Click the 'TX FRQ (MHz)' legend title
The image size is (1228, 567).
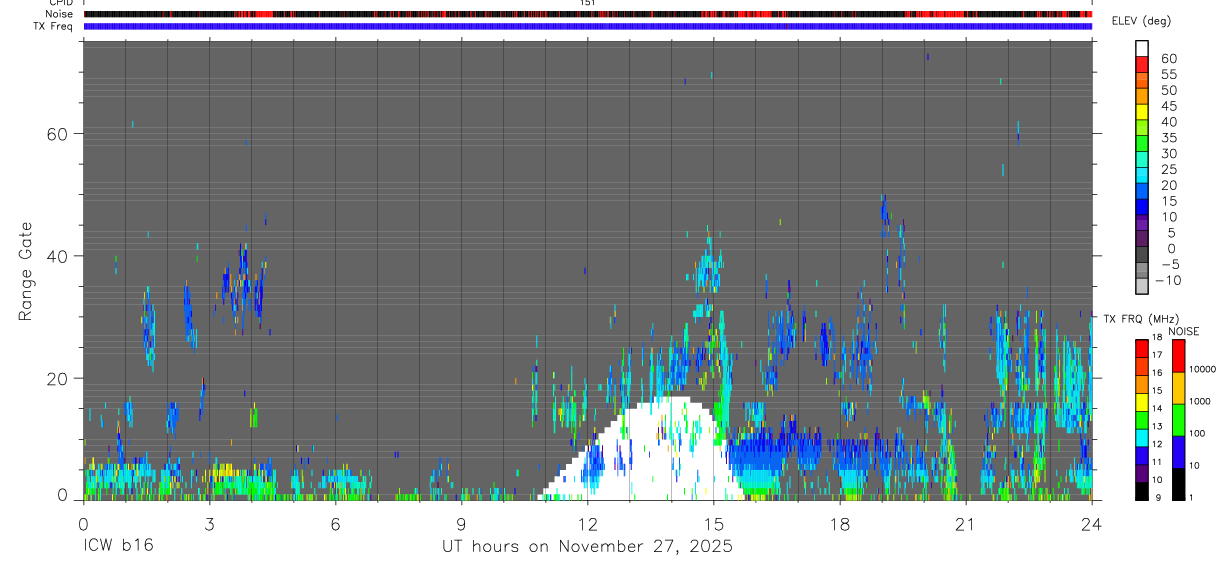tap(1139, 319)
